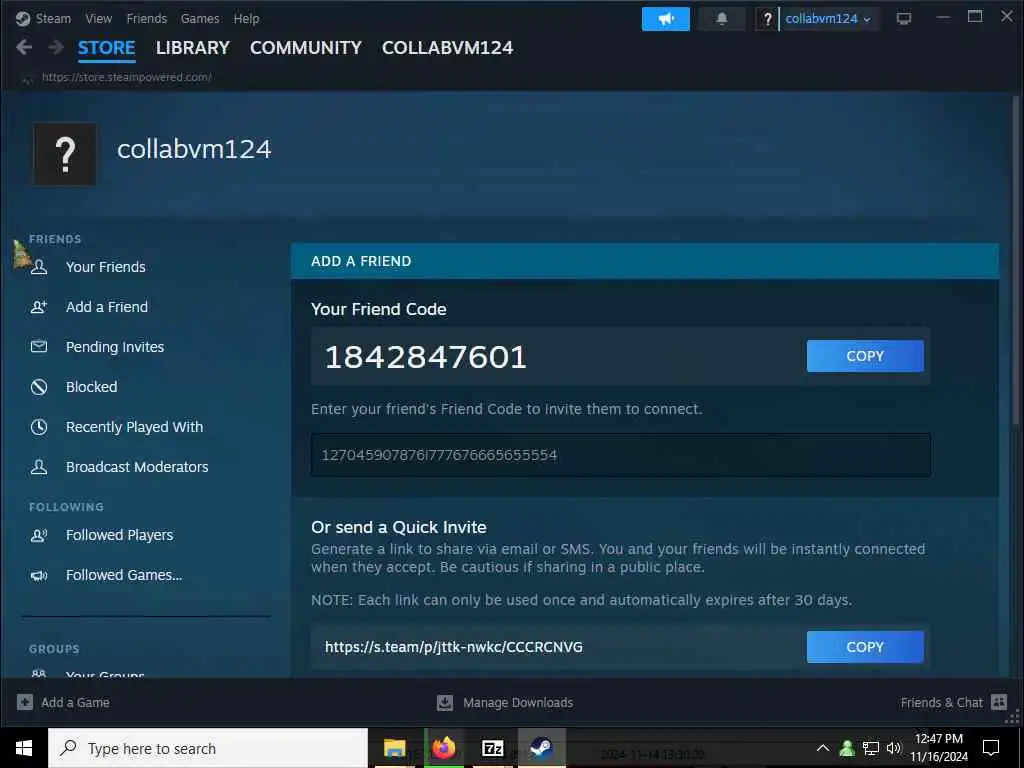Click the Friends & Chat grid icon
Screen dimensions: 1024x768
[999, 702]
